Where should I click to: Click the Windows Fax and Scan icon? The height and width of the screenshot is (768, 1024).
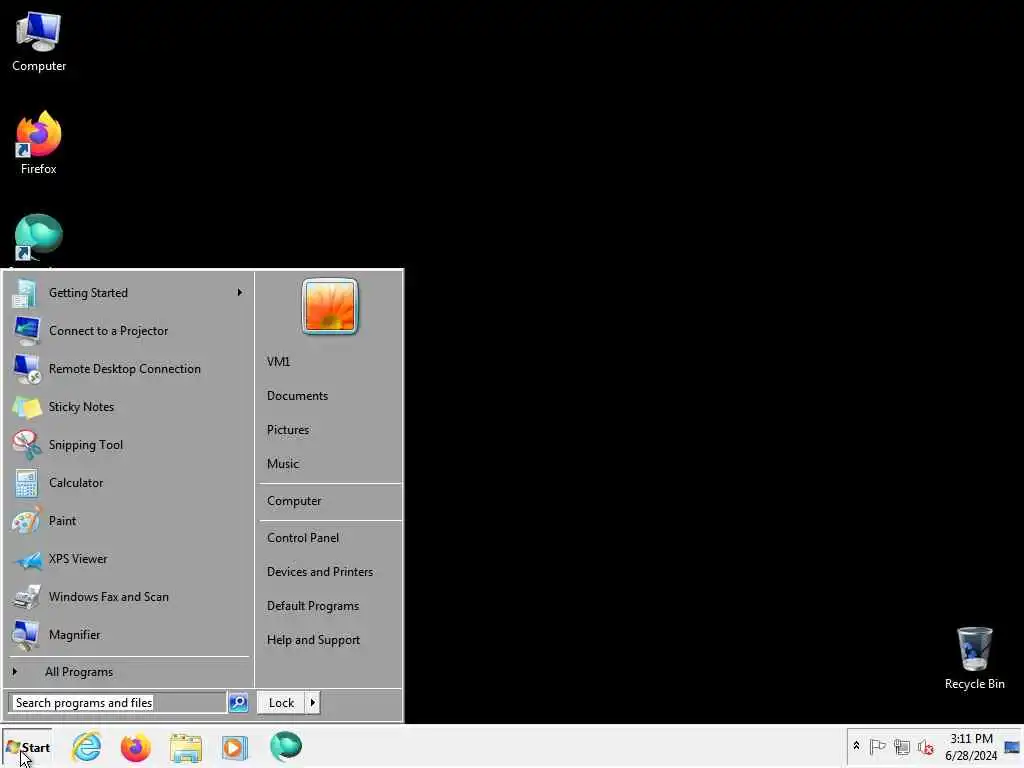(x=26, y=597)
